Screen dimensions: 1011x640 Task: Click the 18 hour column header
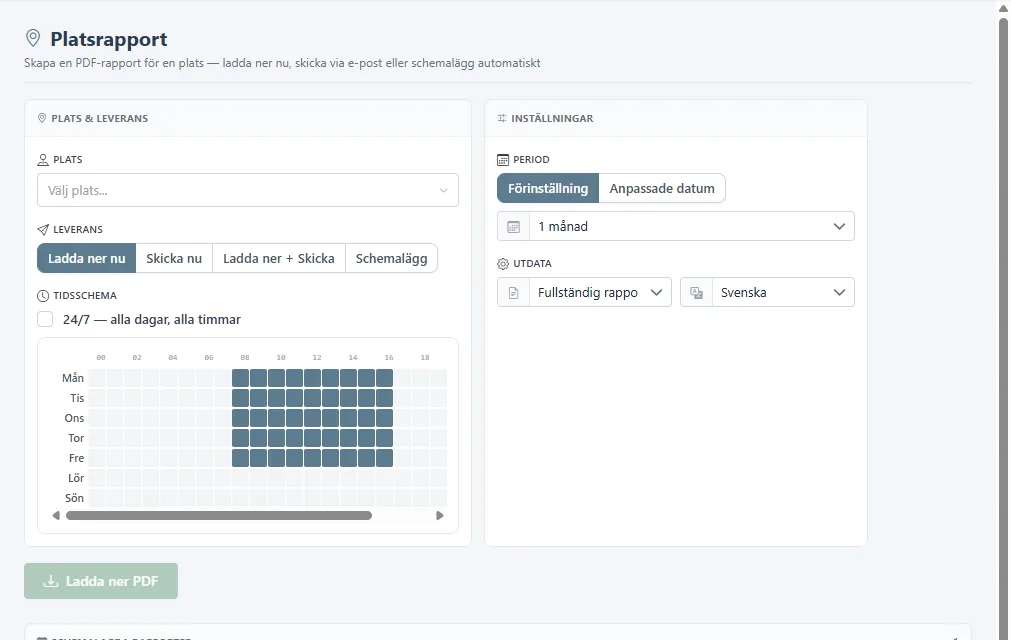click(x=425, y=358)
